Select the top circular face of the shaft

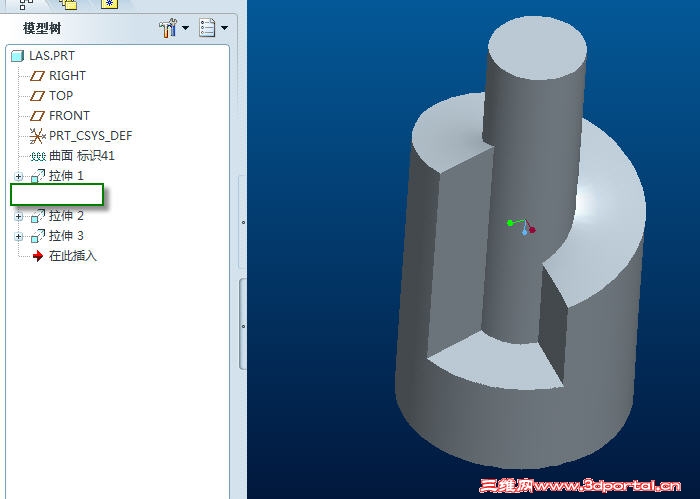point(537,48)
